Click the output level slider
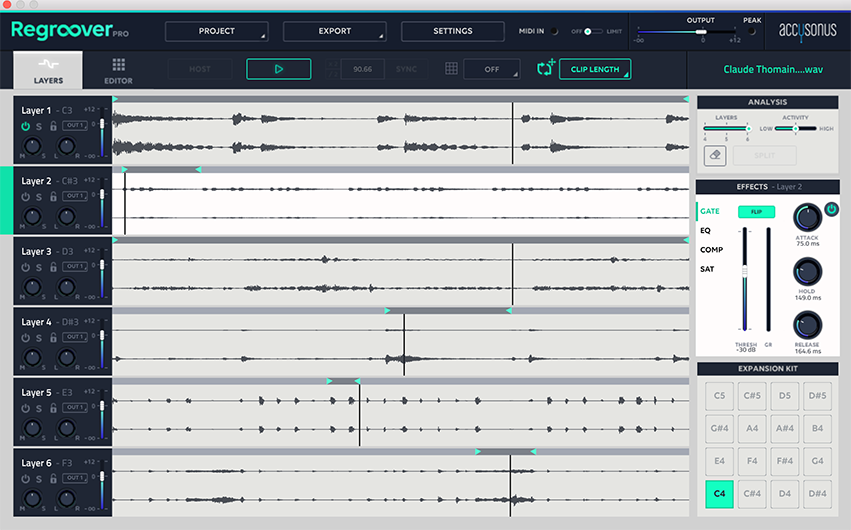This screenshot has height=530, width=851. point(688,32)
